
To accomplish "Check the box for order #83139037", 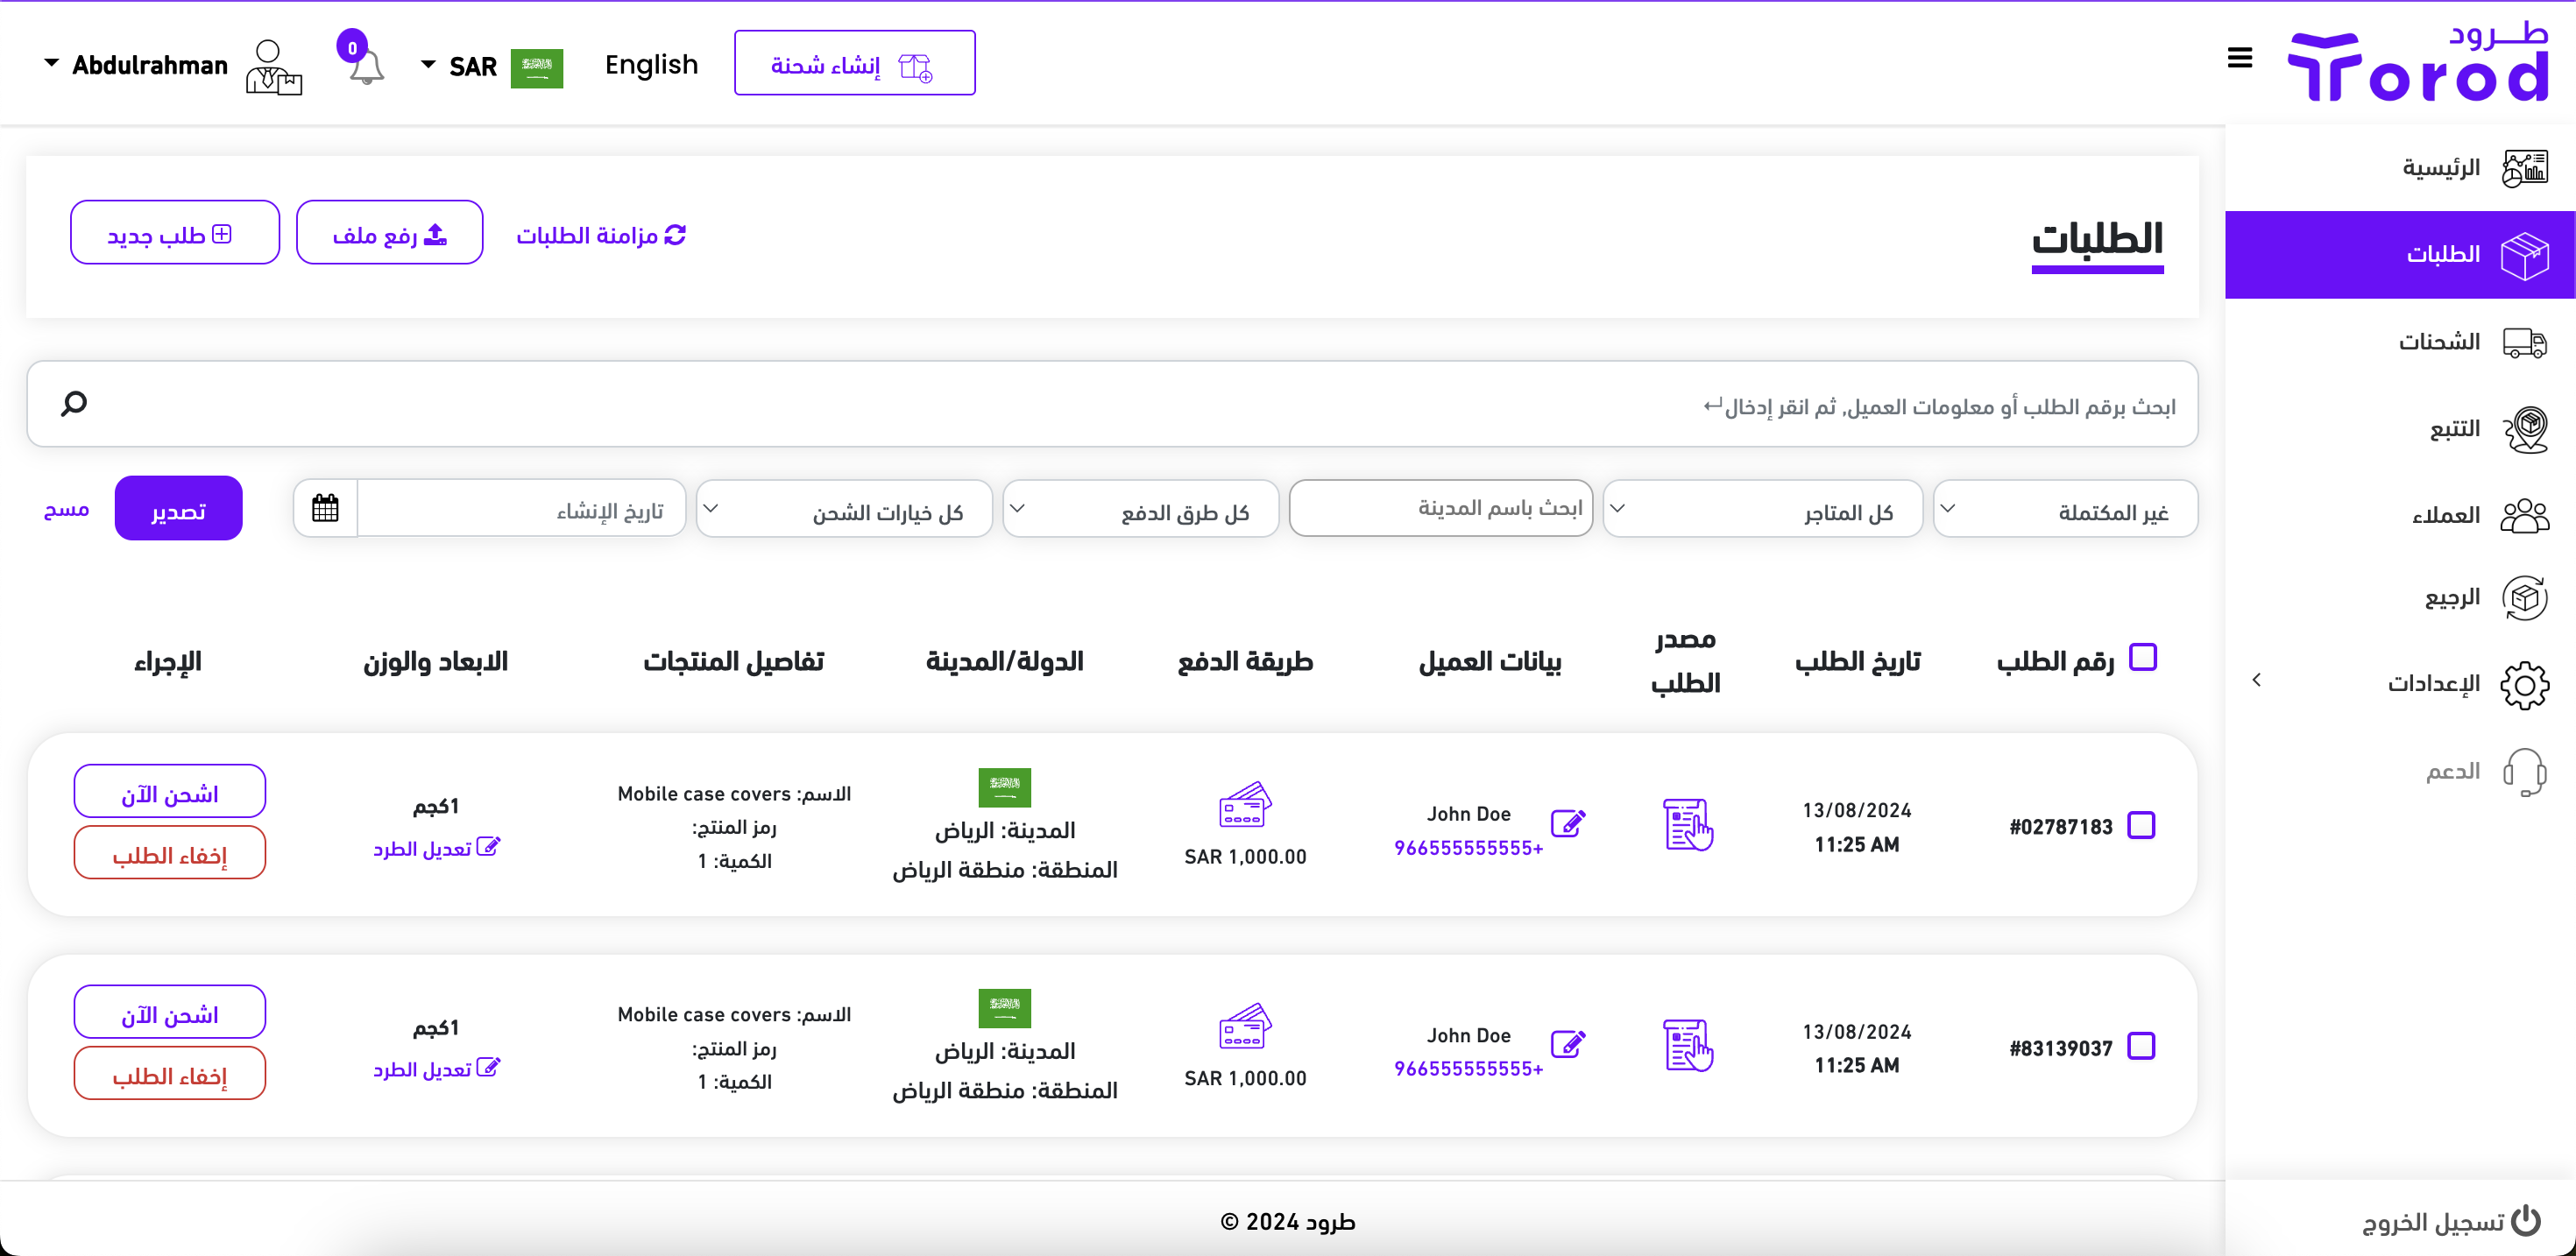I will 2140,1046.
